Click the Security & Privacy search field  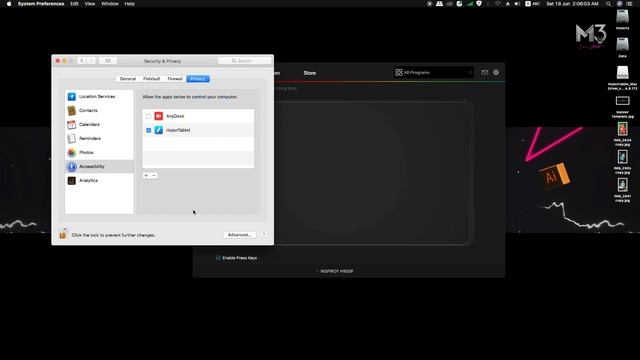(244, 61)
